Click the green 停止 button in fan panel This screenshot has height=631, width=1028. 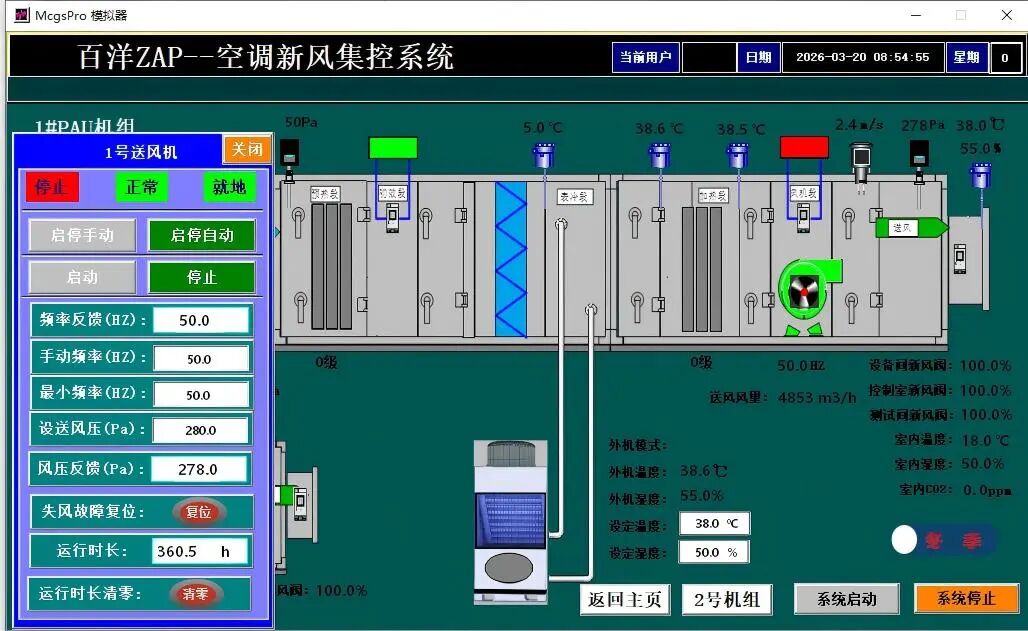(202, 277)
